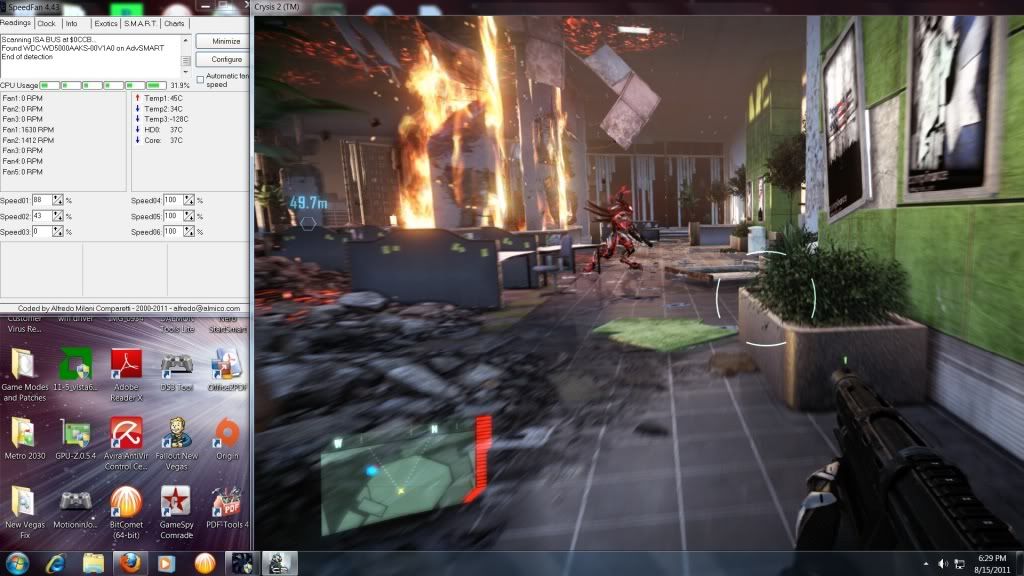This screenshot has width=1024, height=576.
Task: Adjust Speed01 spinner arrows
Action: tap(57, 200)
